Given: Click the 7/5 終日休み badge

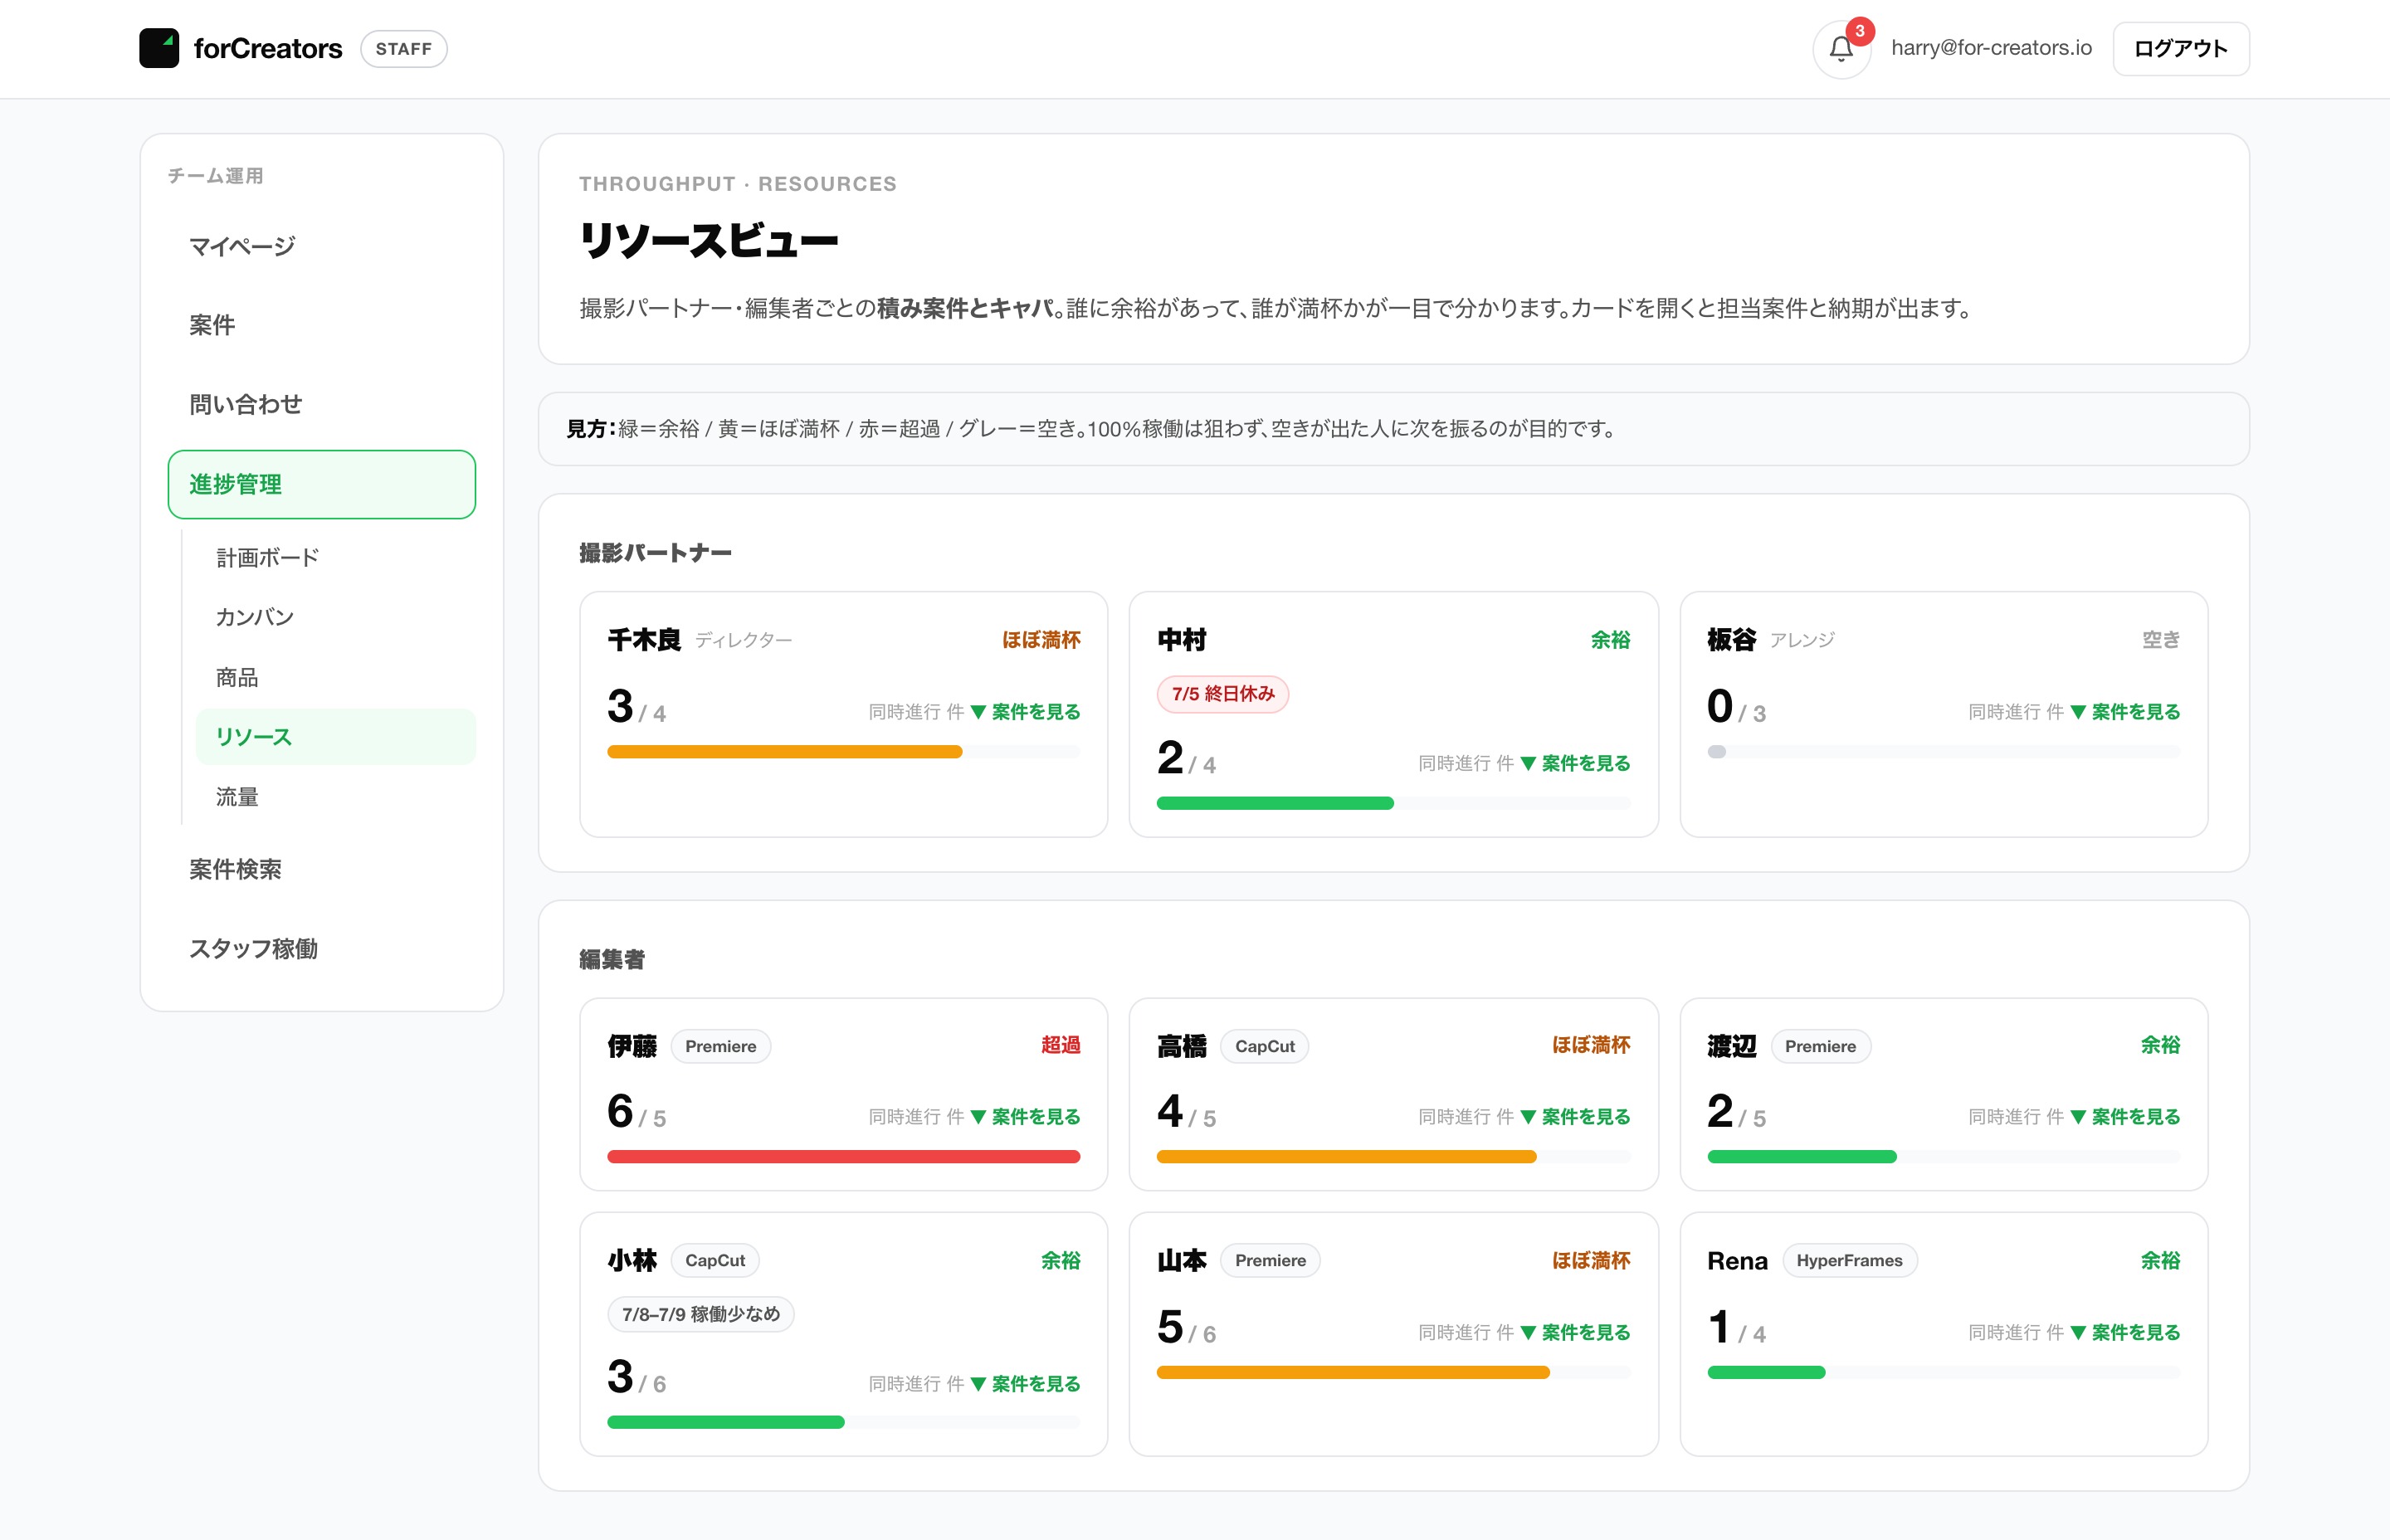Looking at the screenshot, I should tap(1223, 694).
